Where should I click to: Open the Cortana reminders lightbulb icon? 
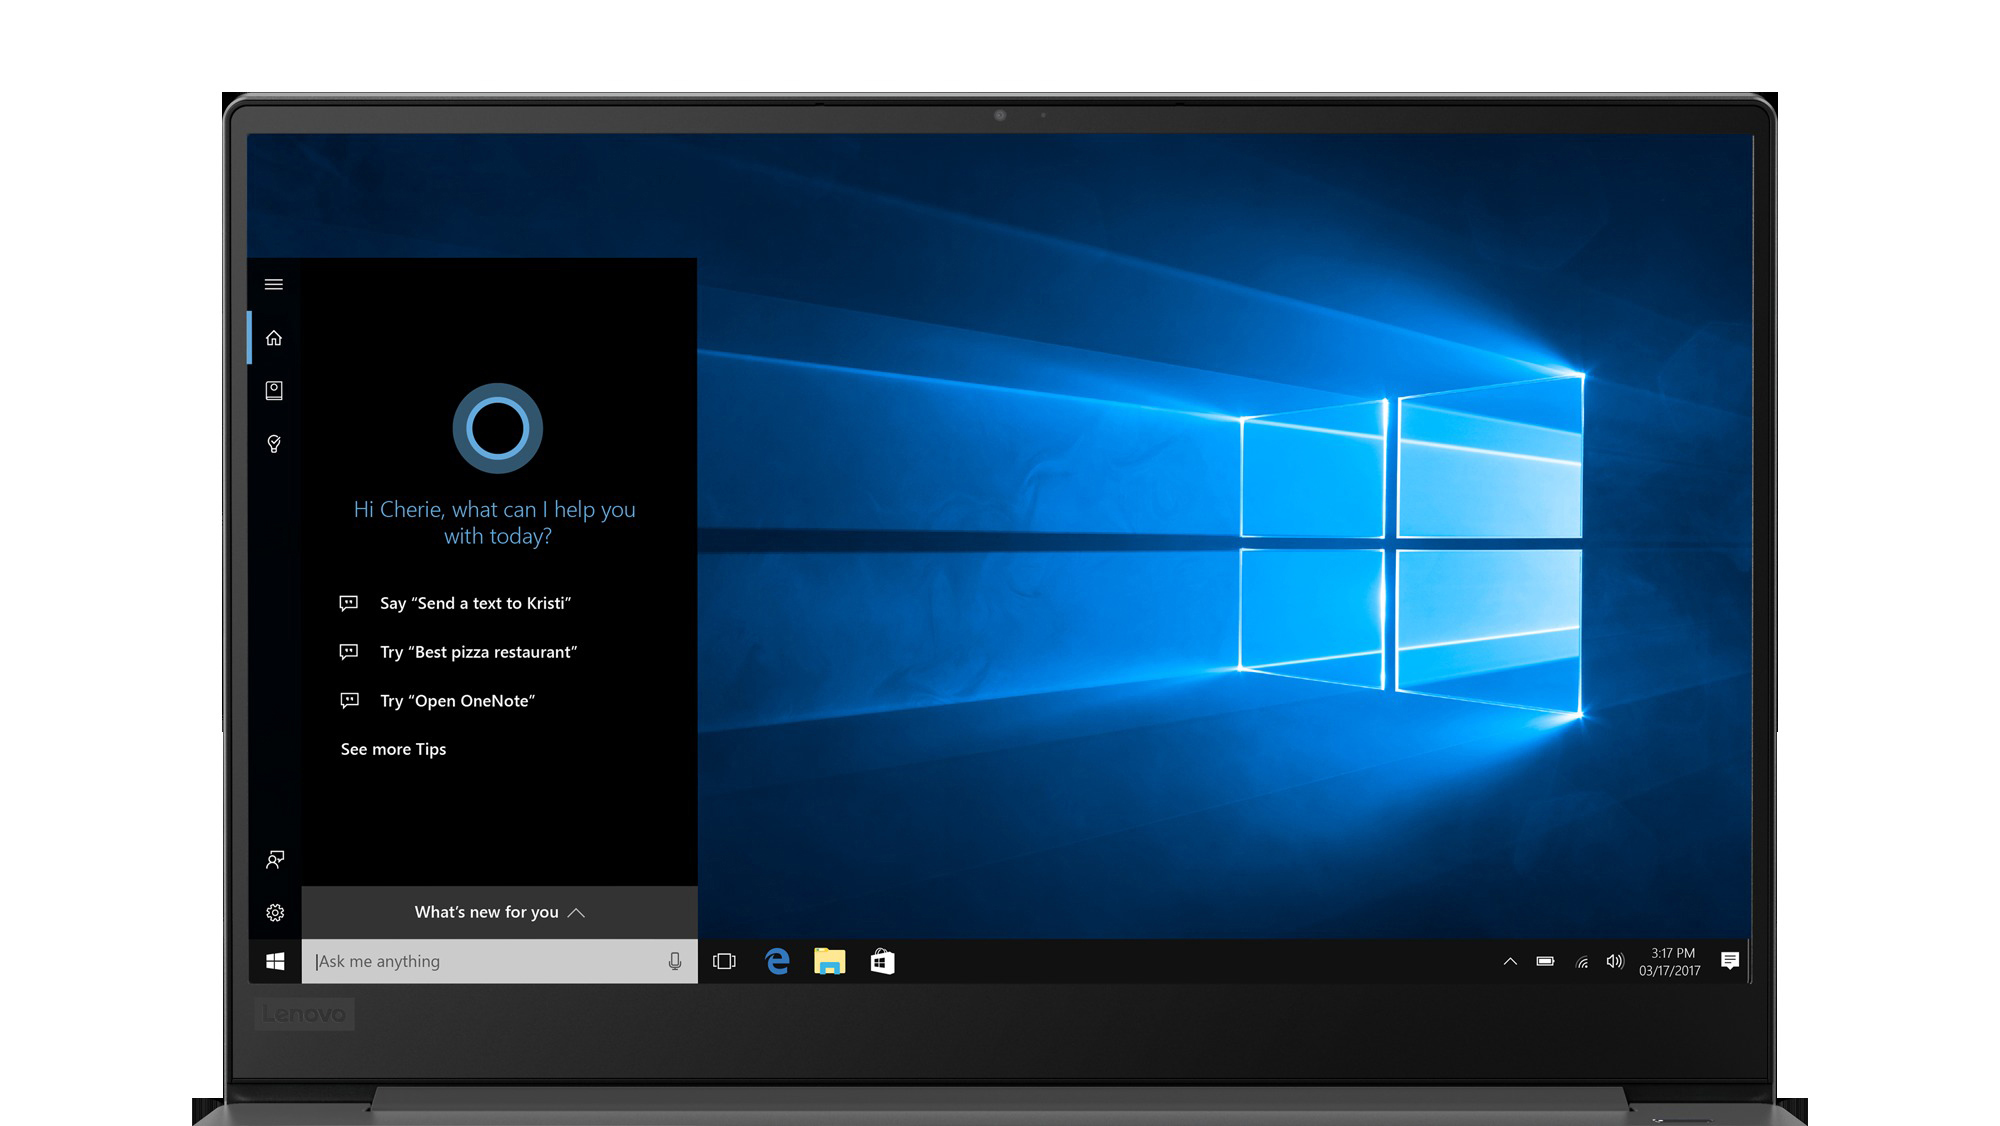[x=274, y=443]
